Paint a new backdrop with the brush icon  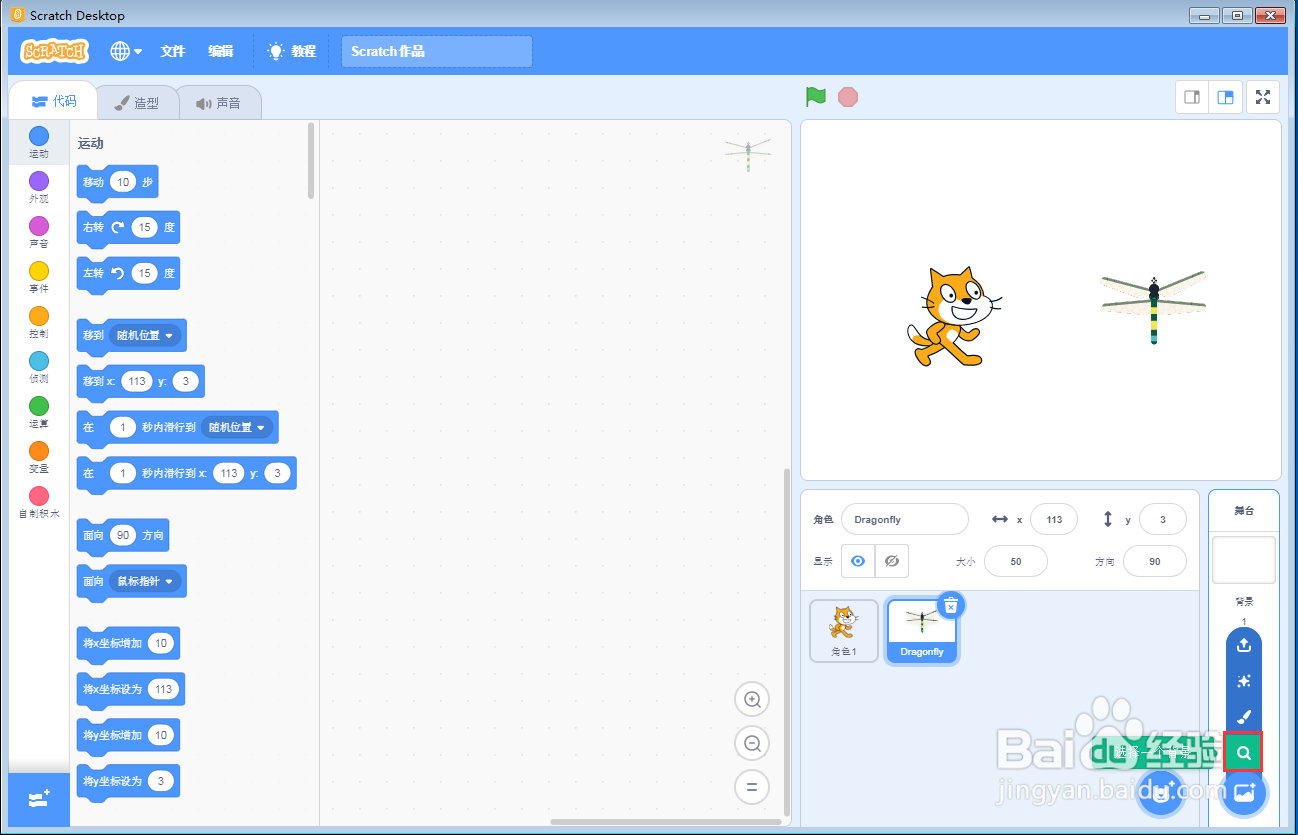(x=1244, y=717)
